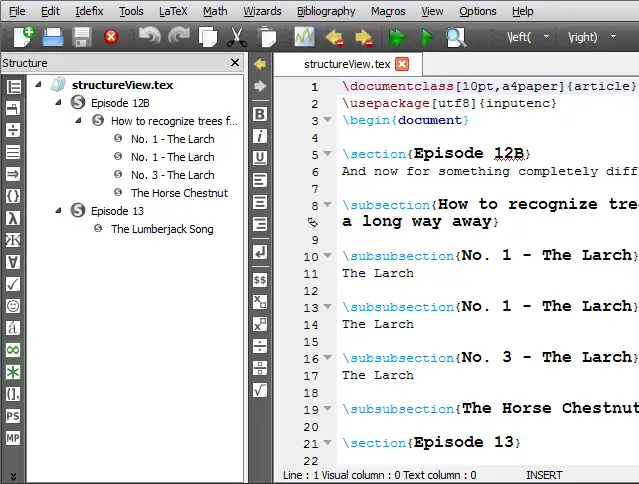Insert math mode with $$ icon
639x484 pixels.
click(260, 280)
